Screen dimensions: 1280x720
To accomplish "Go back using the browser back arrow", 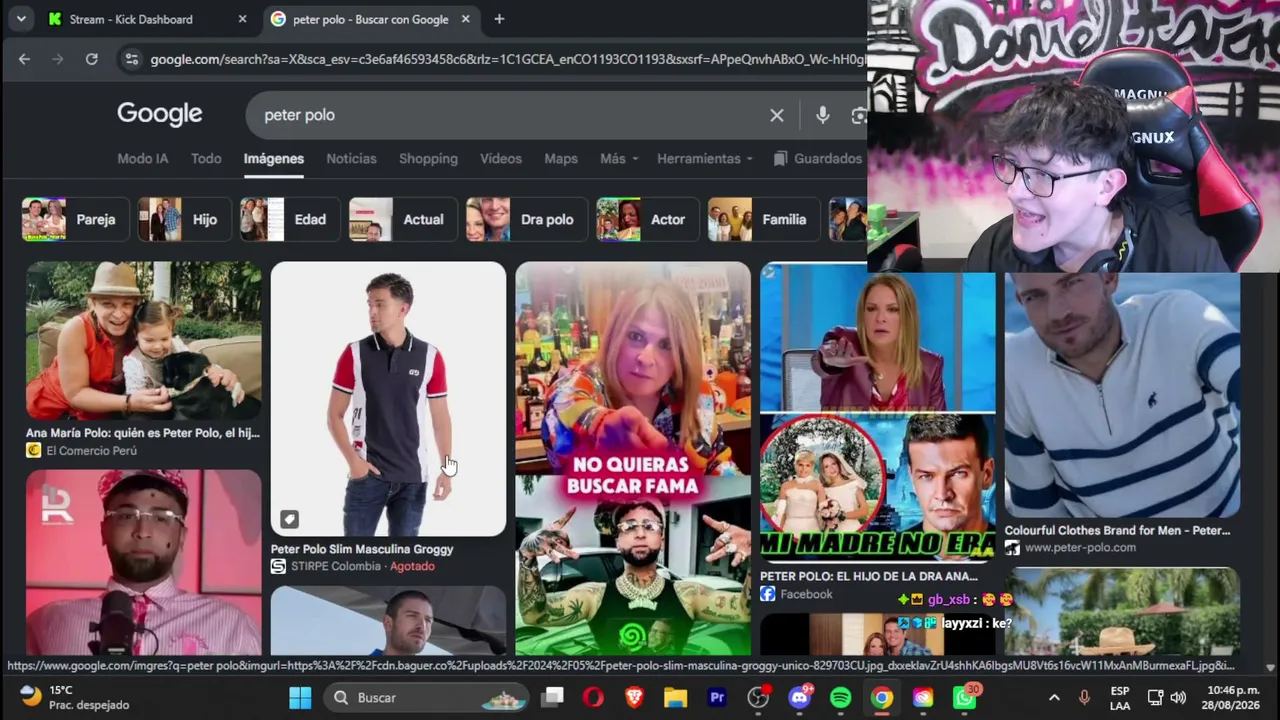I will click(24, 60).
